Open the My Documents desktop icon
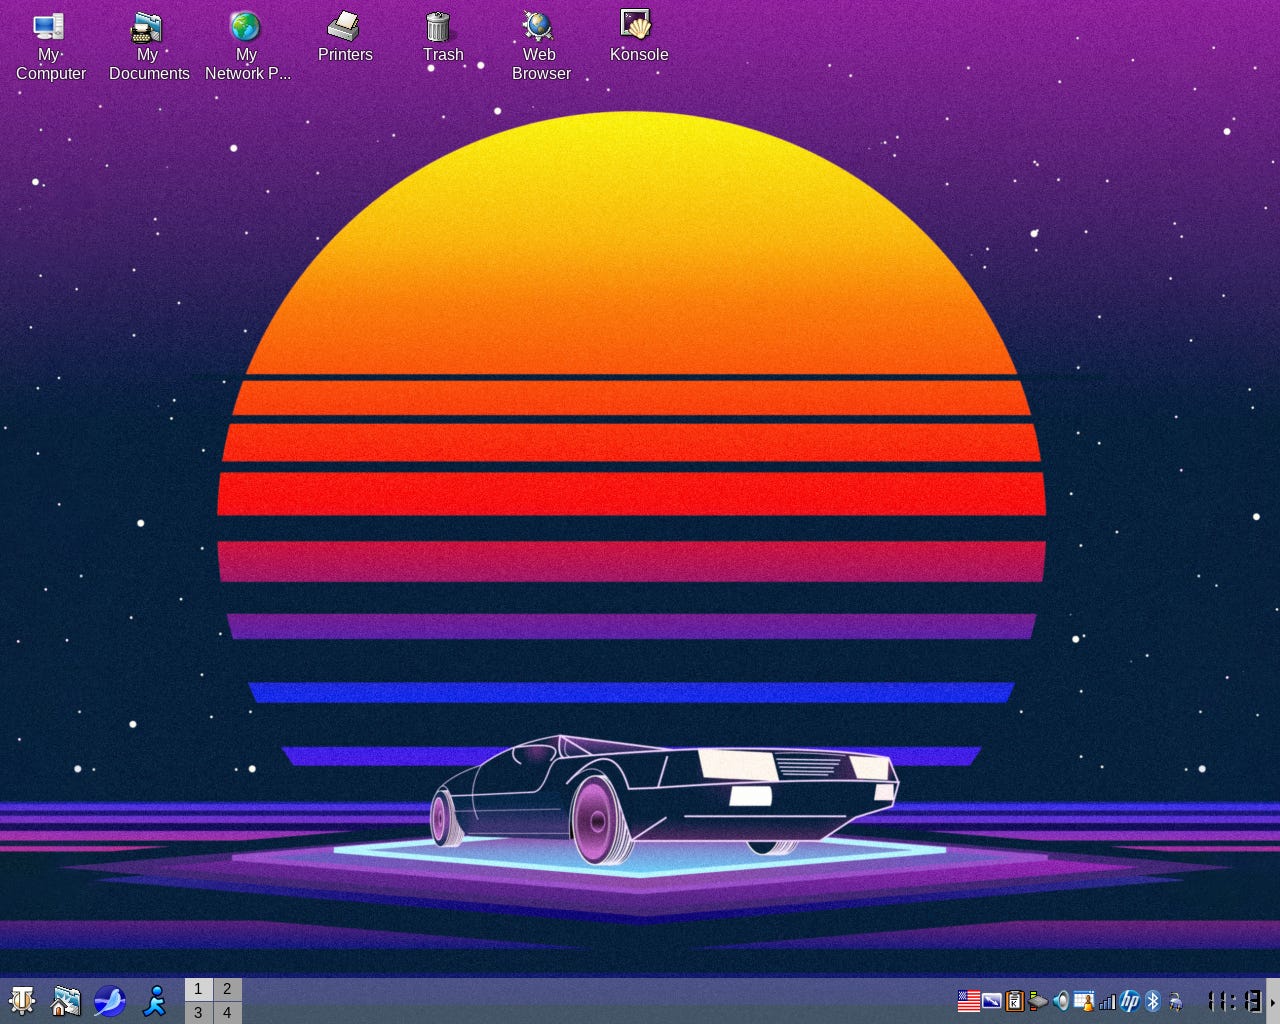 tap(148, 47)
